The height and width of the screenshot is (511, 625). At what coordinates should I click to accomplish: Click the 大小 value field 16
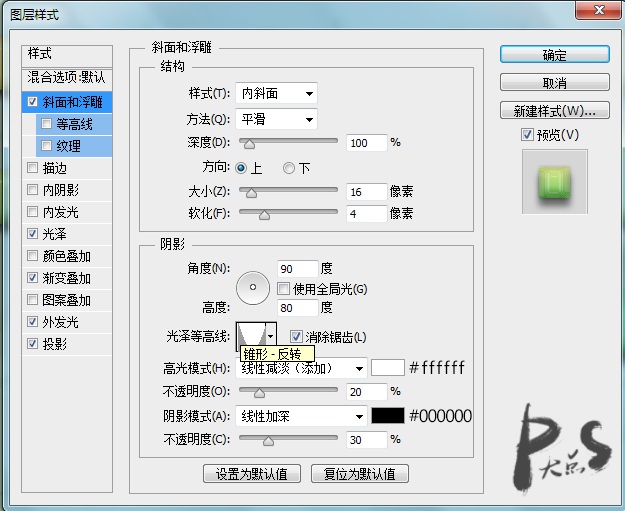click(x=367, y=192)
